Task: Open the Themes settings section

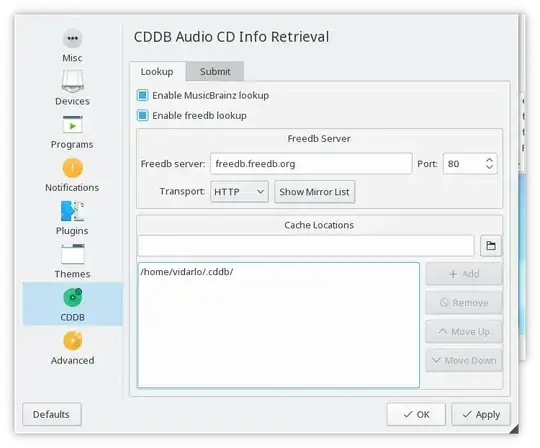Action: (72, 261)
